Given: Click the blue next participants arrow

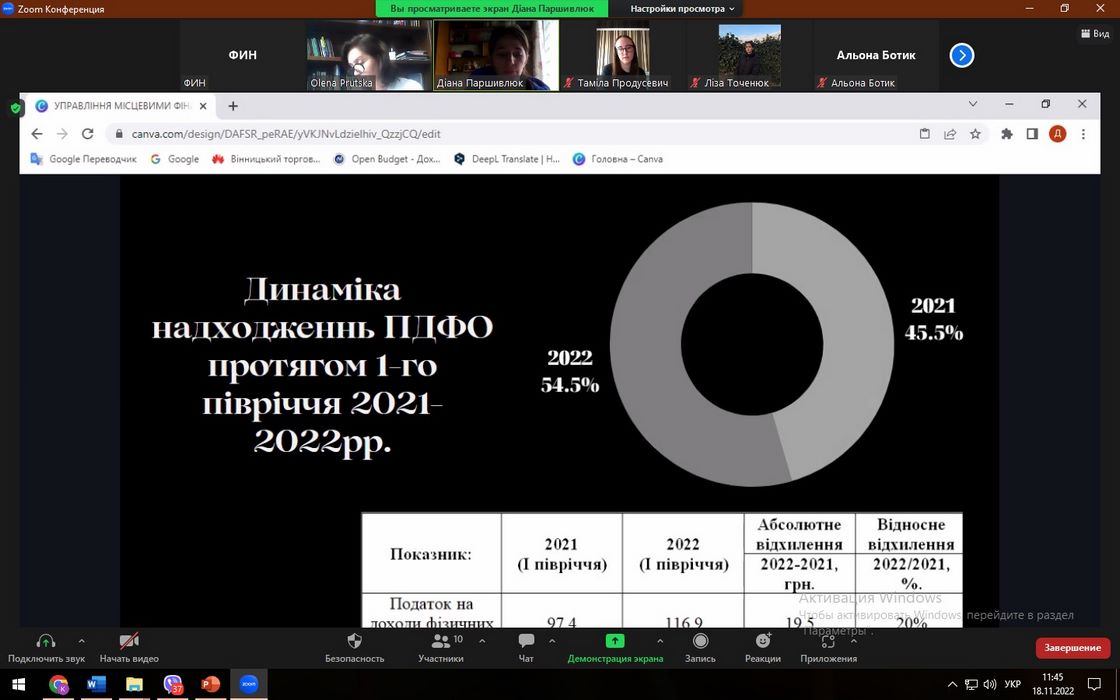Looking at the screenshot, I should point(961,55).
